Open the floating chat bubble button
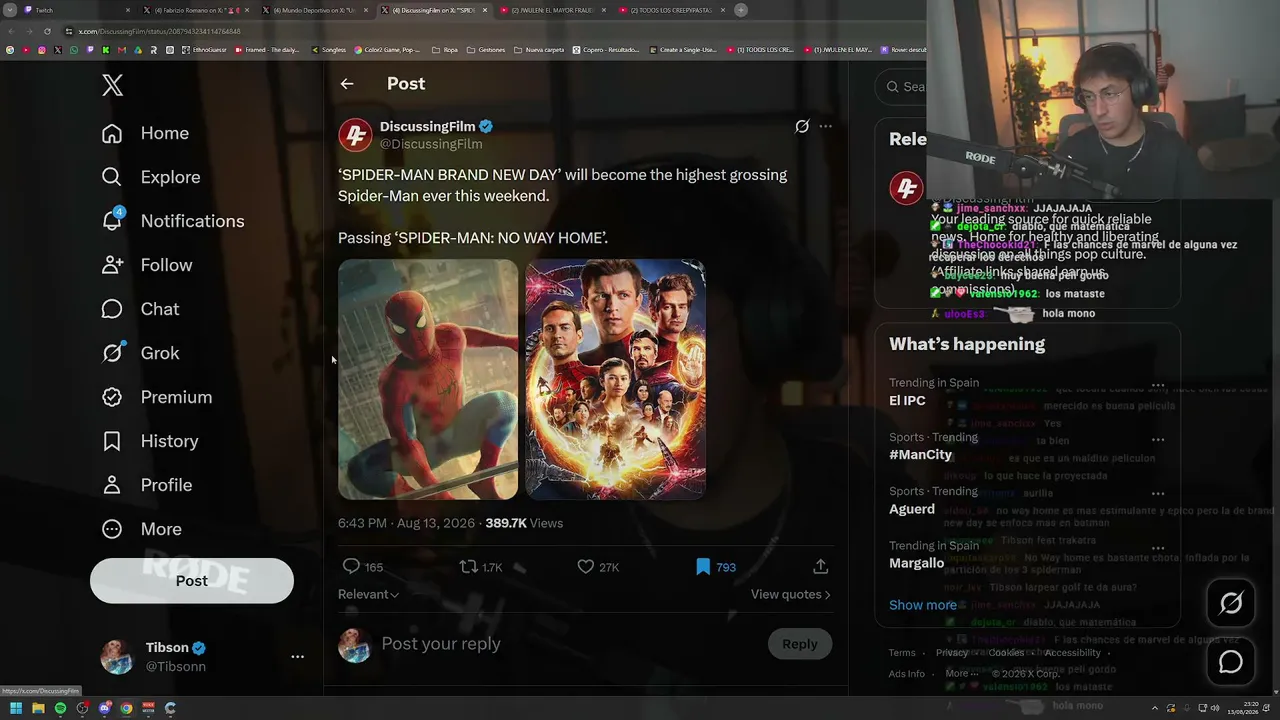 1231,662
